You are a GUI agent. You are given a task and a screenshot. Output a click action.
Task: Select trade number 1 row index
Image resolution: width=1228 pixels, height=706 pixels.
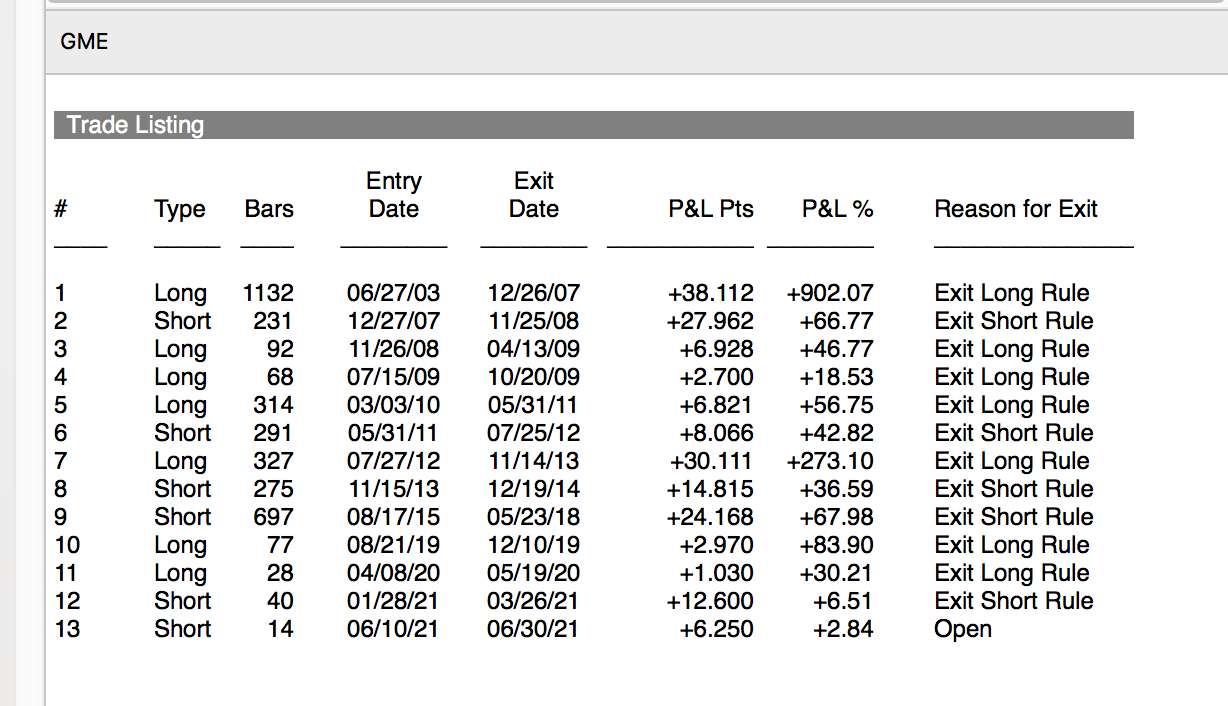61,293
